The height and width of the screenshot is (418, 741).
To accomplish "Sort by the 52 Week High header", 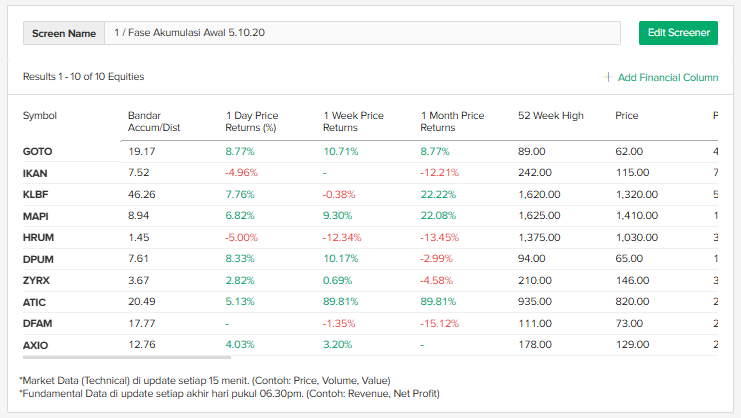I will coord(550,116).
